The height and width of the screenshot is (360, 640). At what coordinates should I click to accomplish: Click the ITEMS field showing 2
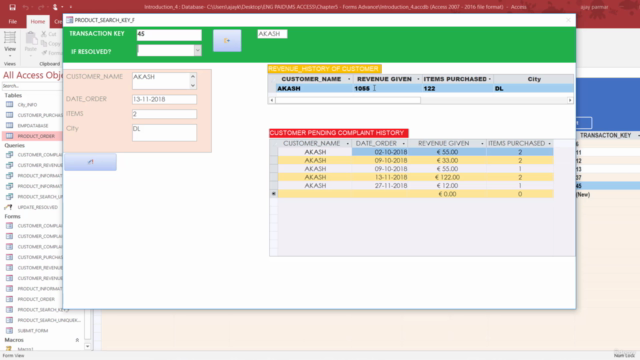(164, 114)
